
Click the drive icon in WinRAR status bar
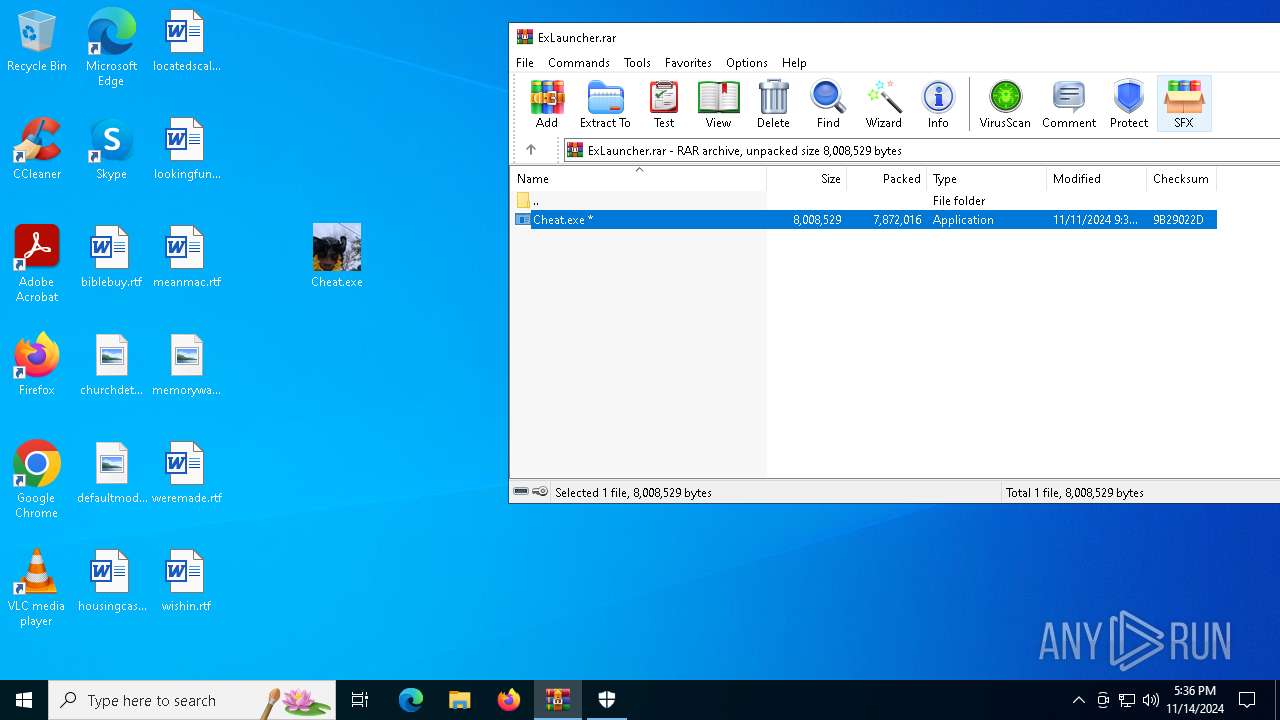(521, 492)
